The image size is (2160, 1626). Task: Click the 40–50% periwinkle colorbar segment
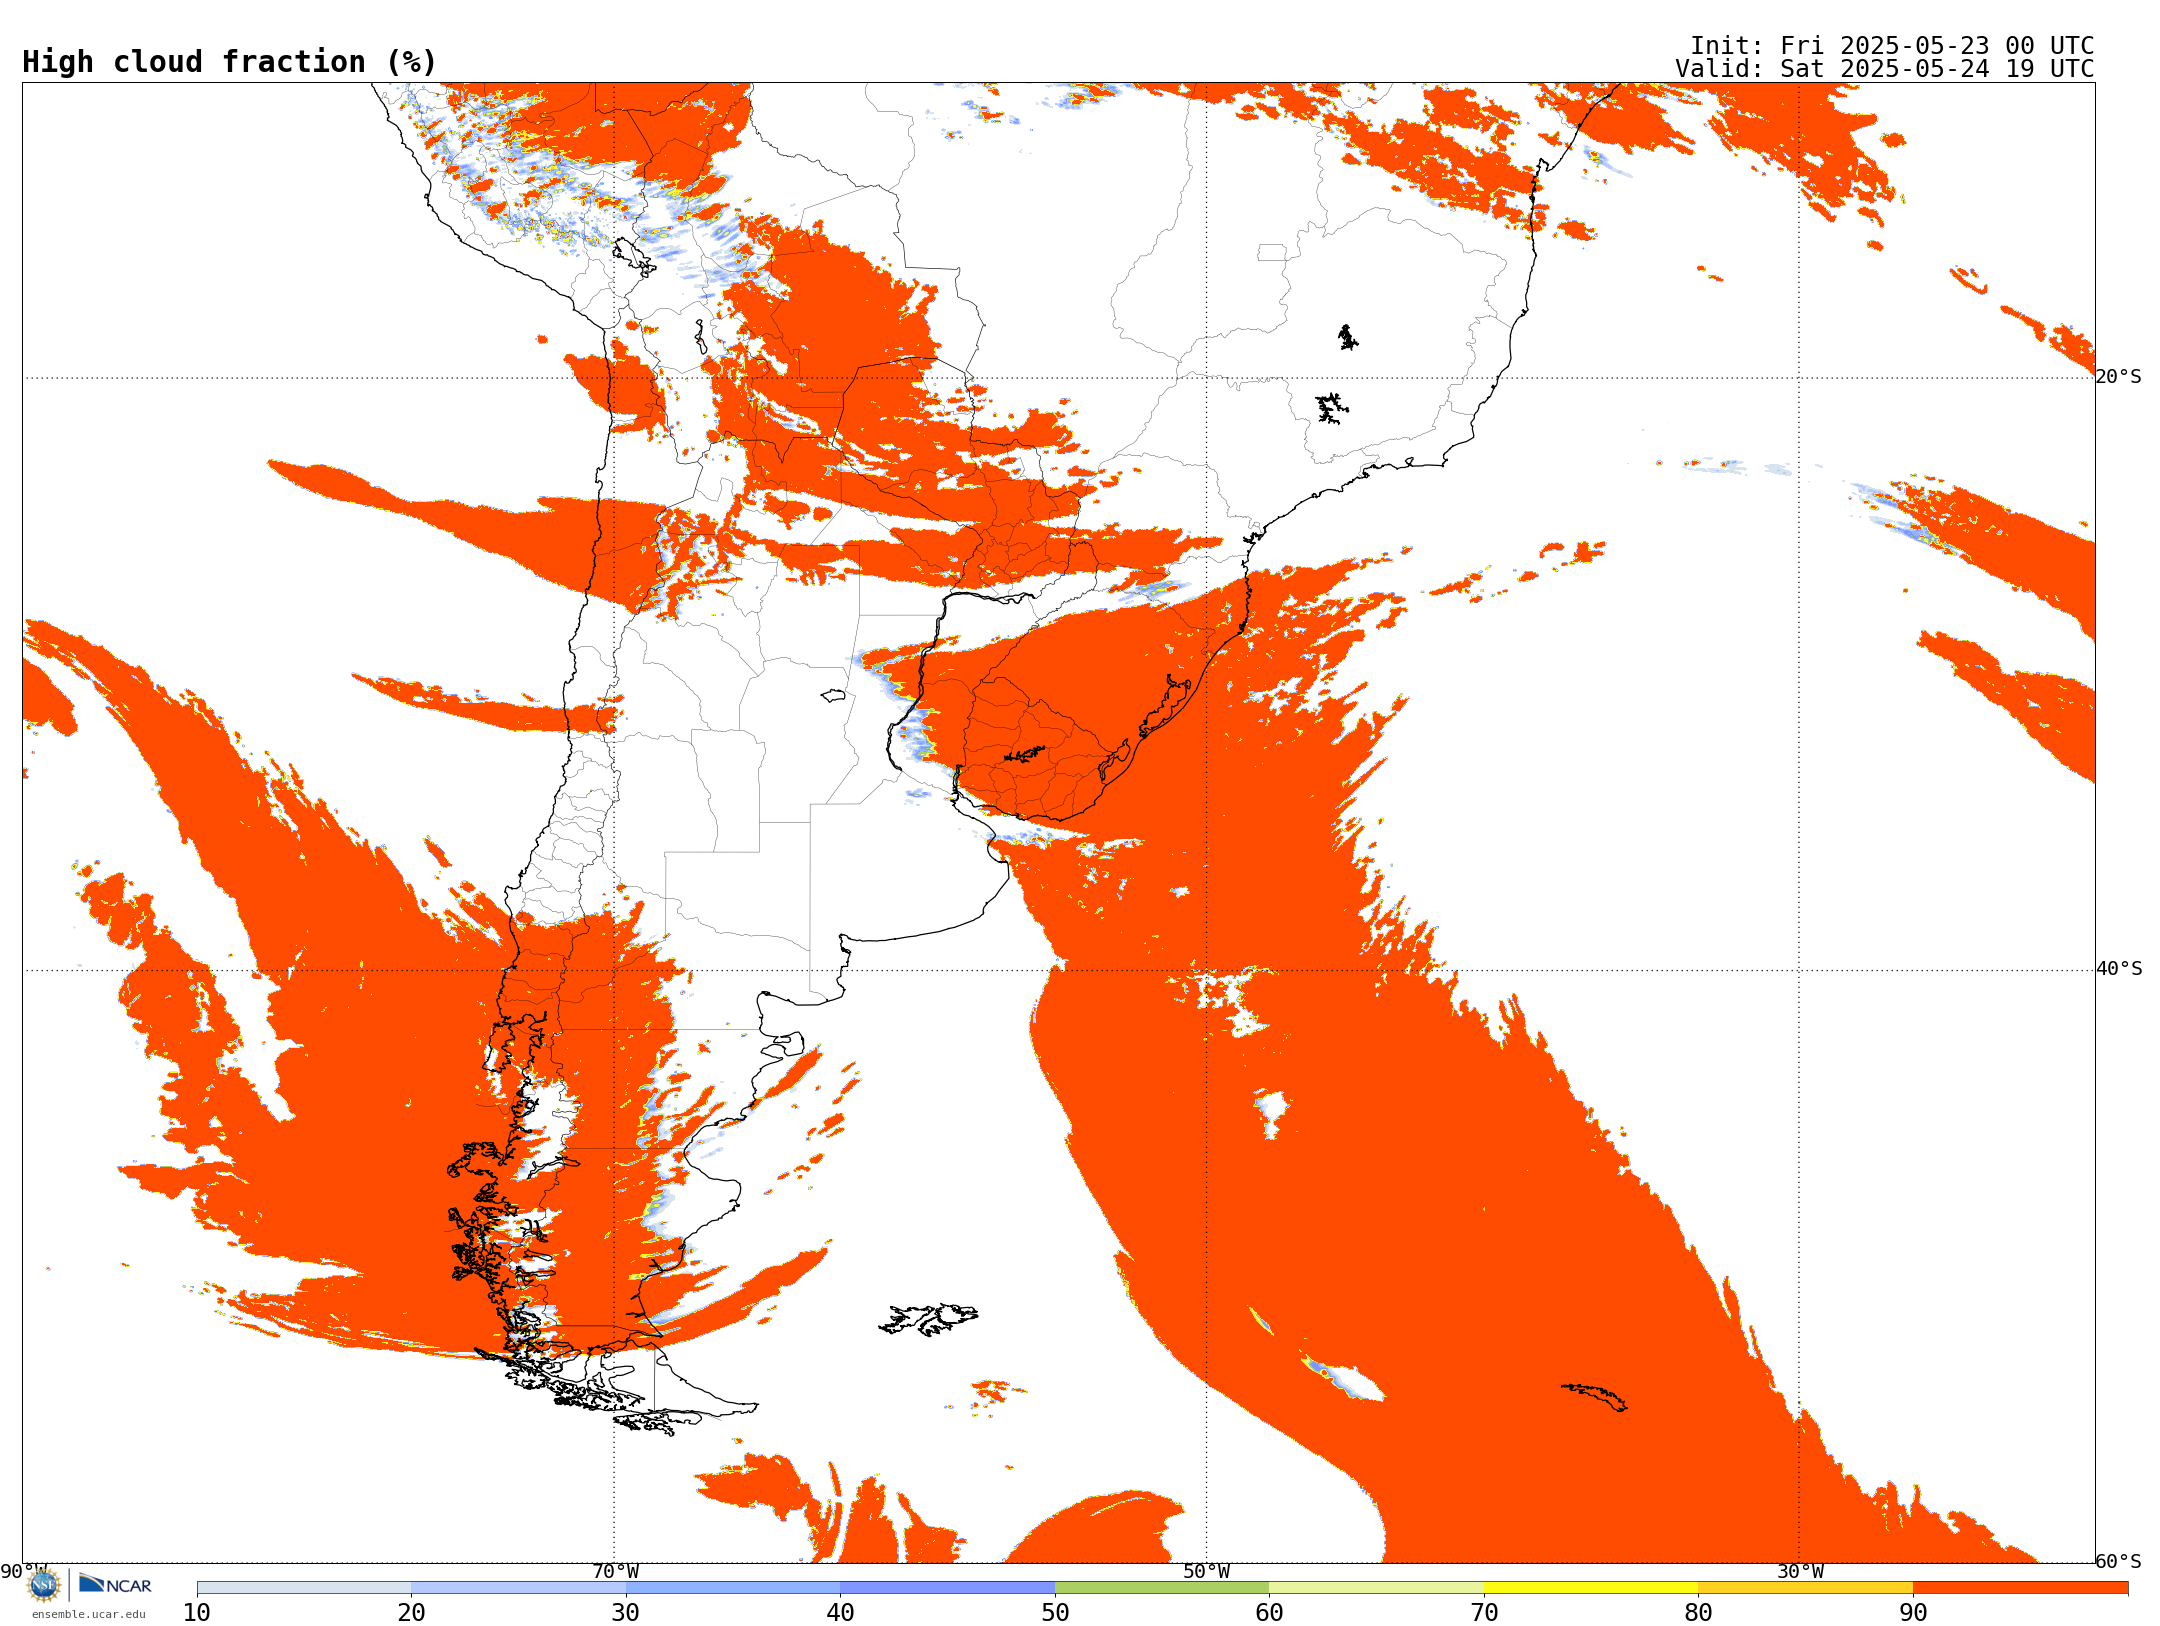coord(947,1588)
